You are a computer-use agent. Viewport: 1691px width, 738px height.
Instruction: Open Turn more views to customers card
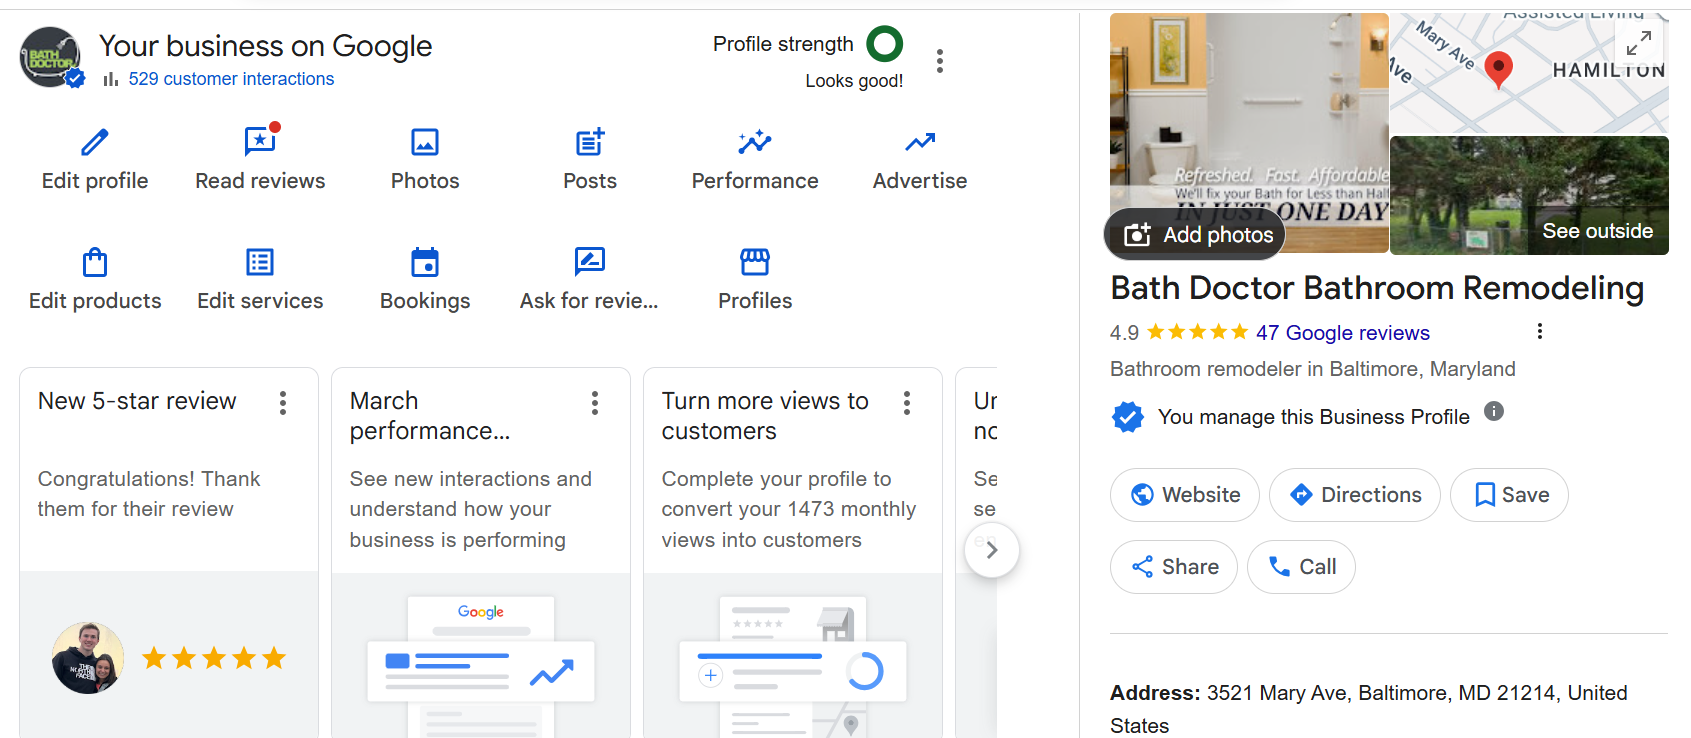click(793, 552)
